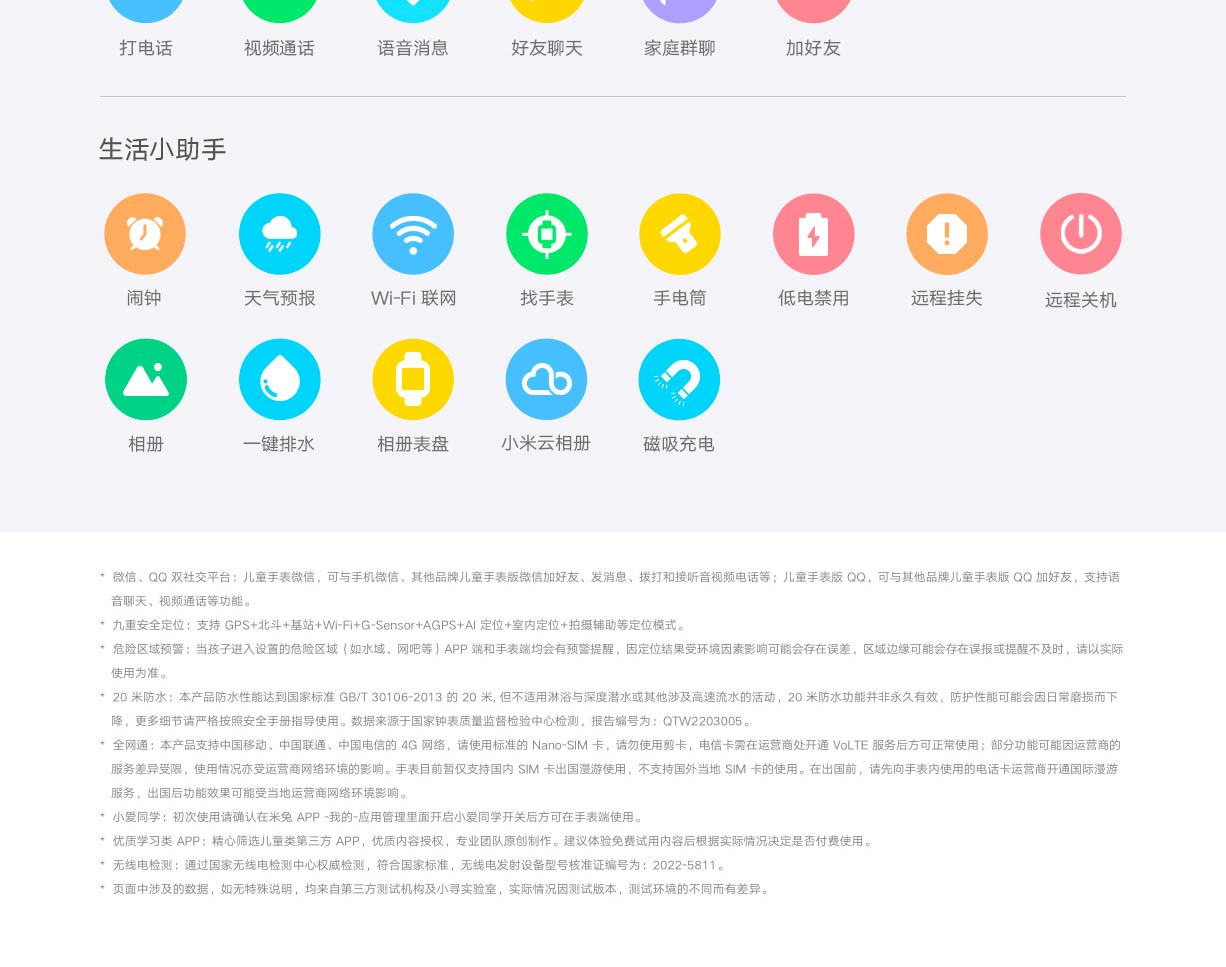The height and width of the screenshot is (967, 1226).
Task: Click the 好友聊天 label
Action: click(x=547, y=48)
